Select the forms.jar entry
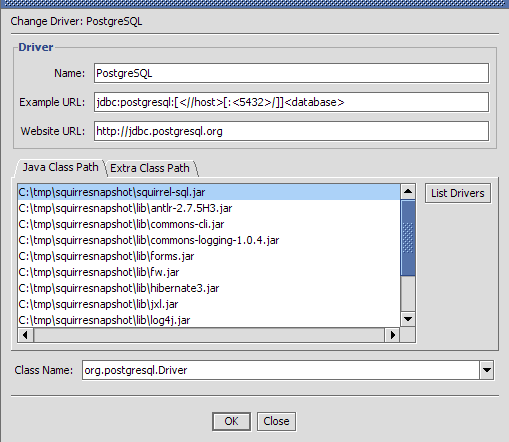The height and width of the screenshot is (442, 509). (209, 256)
